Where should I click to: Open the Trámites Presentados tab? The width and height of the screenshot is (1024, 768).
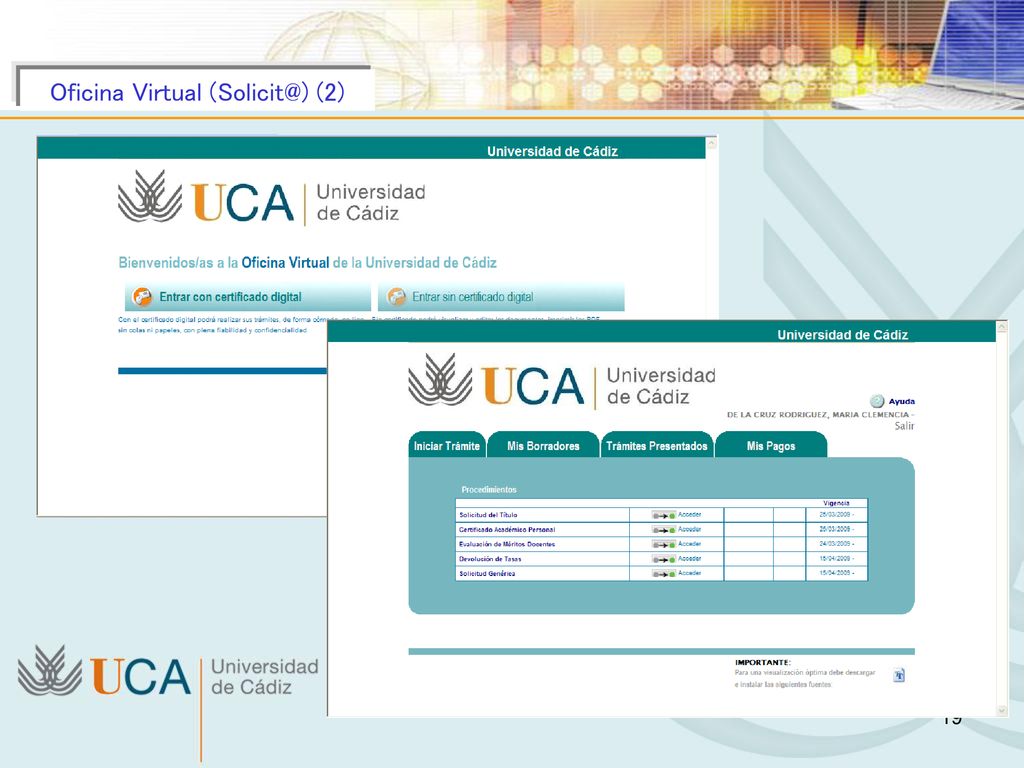[657, 445]
